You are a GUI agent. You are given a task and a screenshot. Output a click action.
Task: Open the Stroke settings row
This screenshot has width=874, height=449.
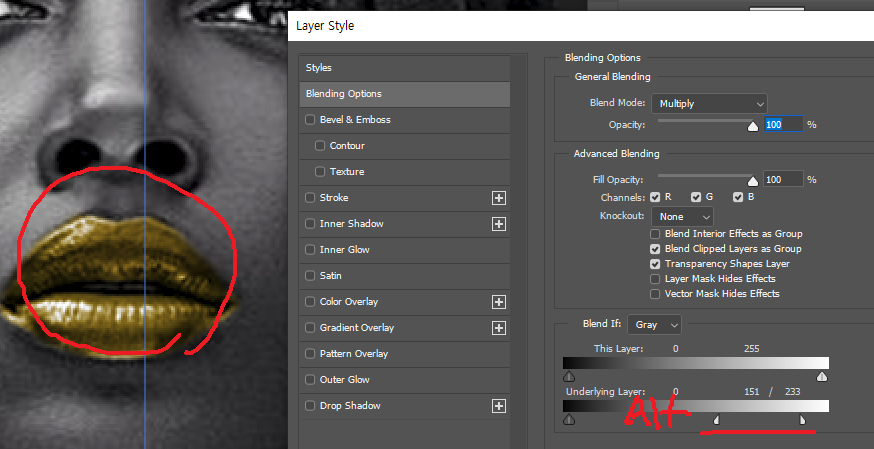tap(405, 198)
